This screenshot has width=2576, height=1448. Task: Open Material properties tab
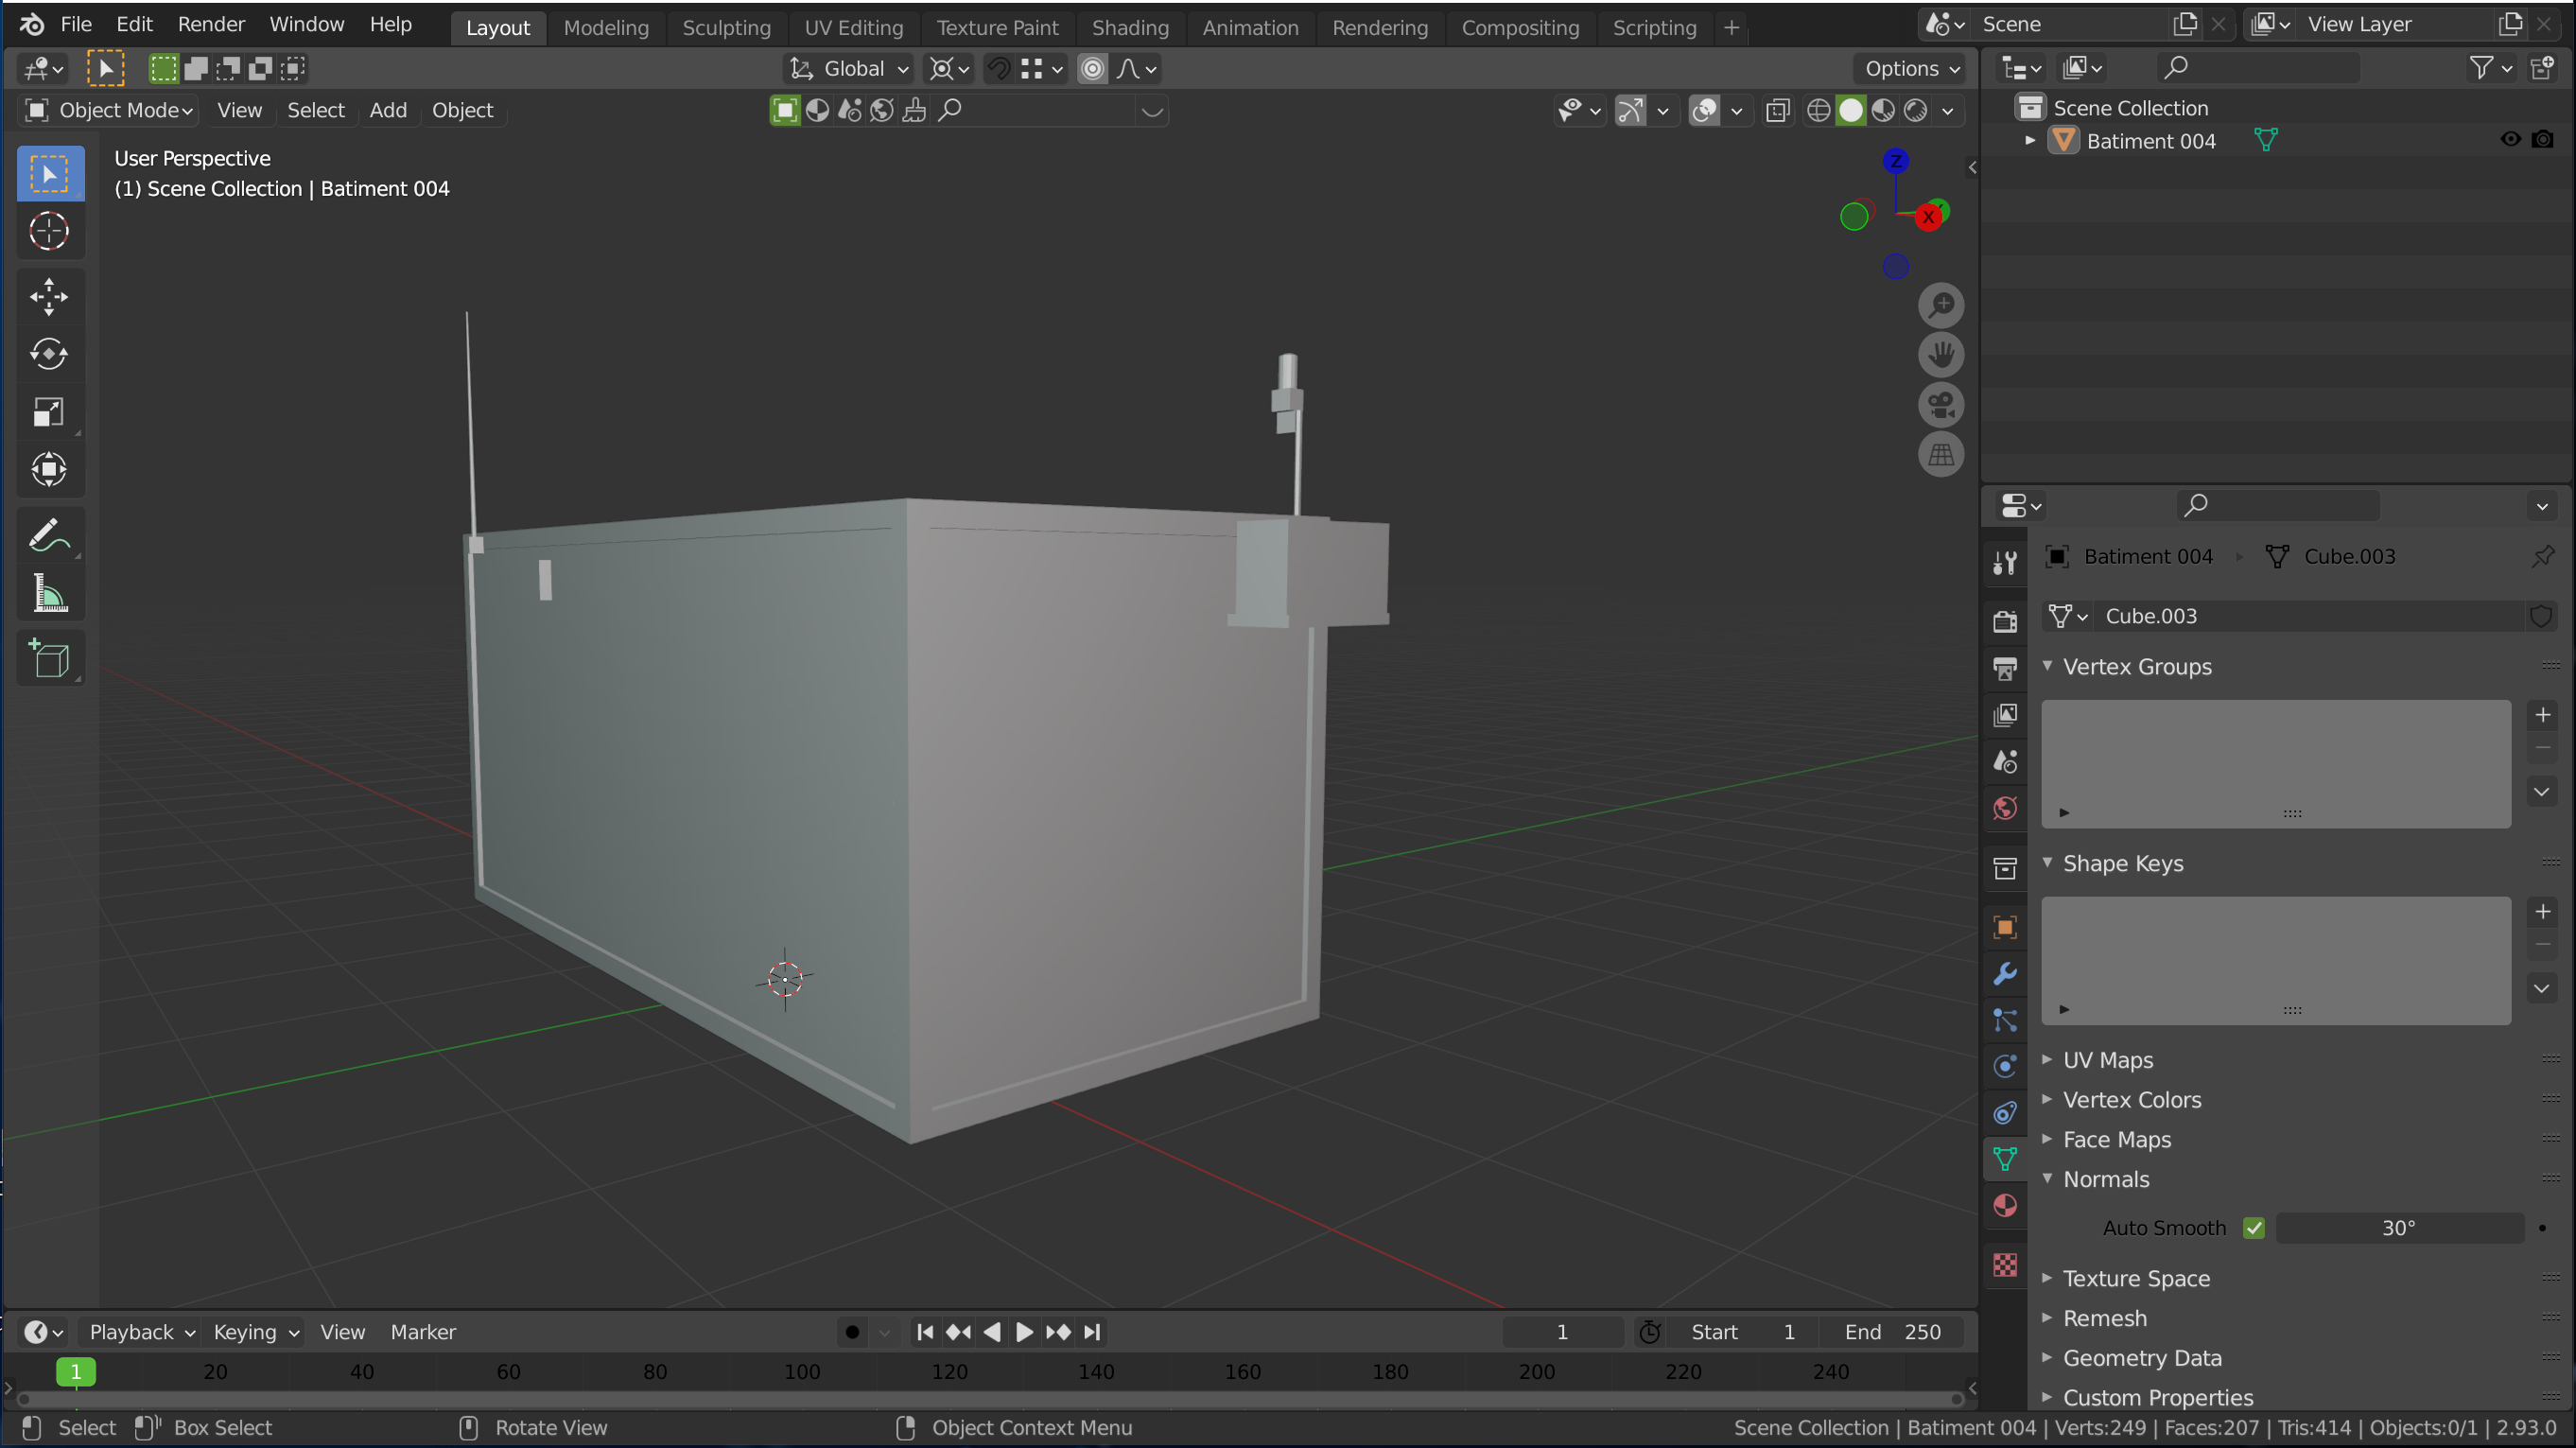2004,1206
